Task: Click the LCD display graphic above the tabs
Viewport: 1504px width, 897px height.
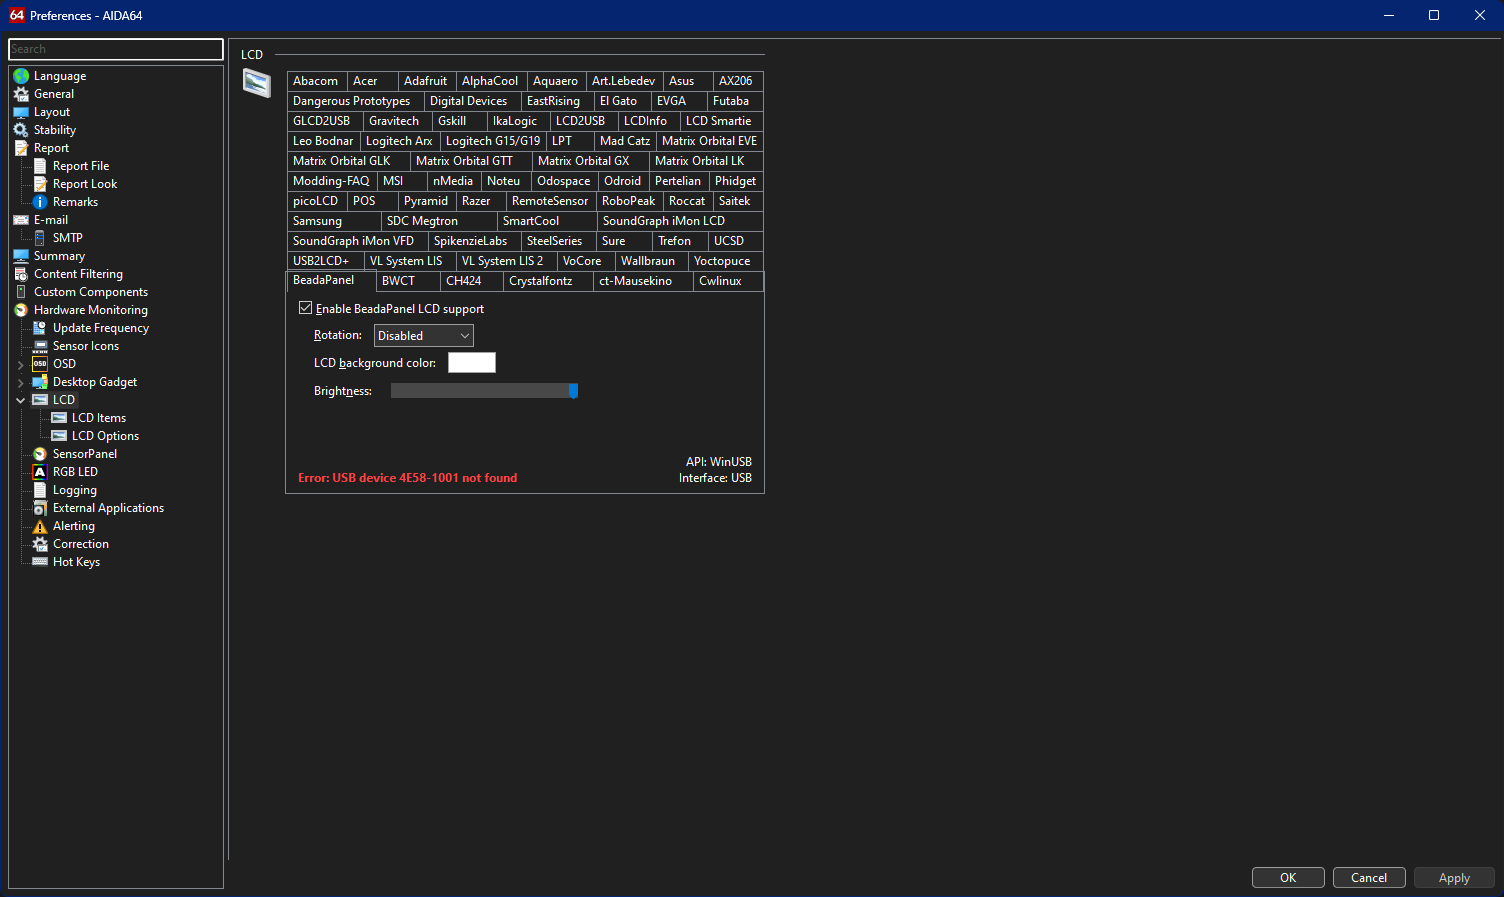Action: coord(257,86)
